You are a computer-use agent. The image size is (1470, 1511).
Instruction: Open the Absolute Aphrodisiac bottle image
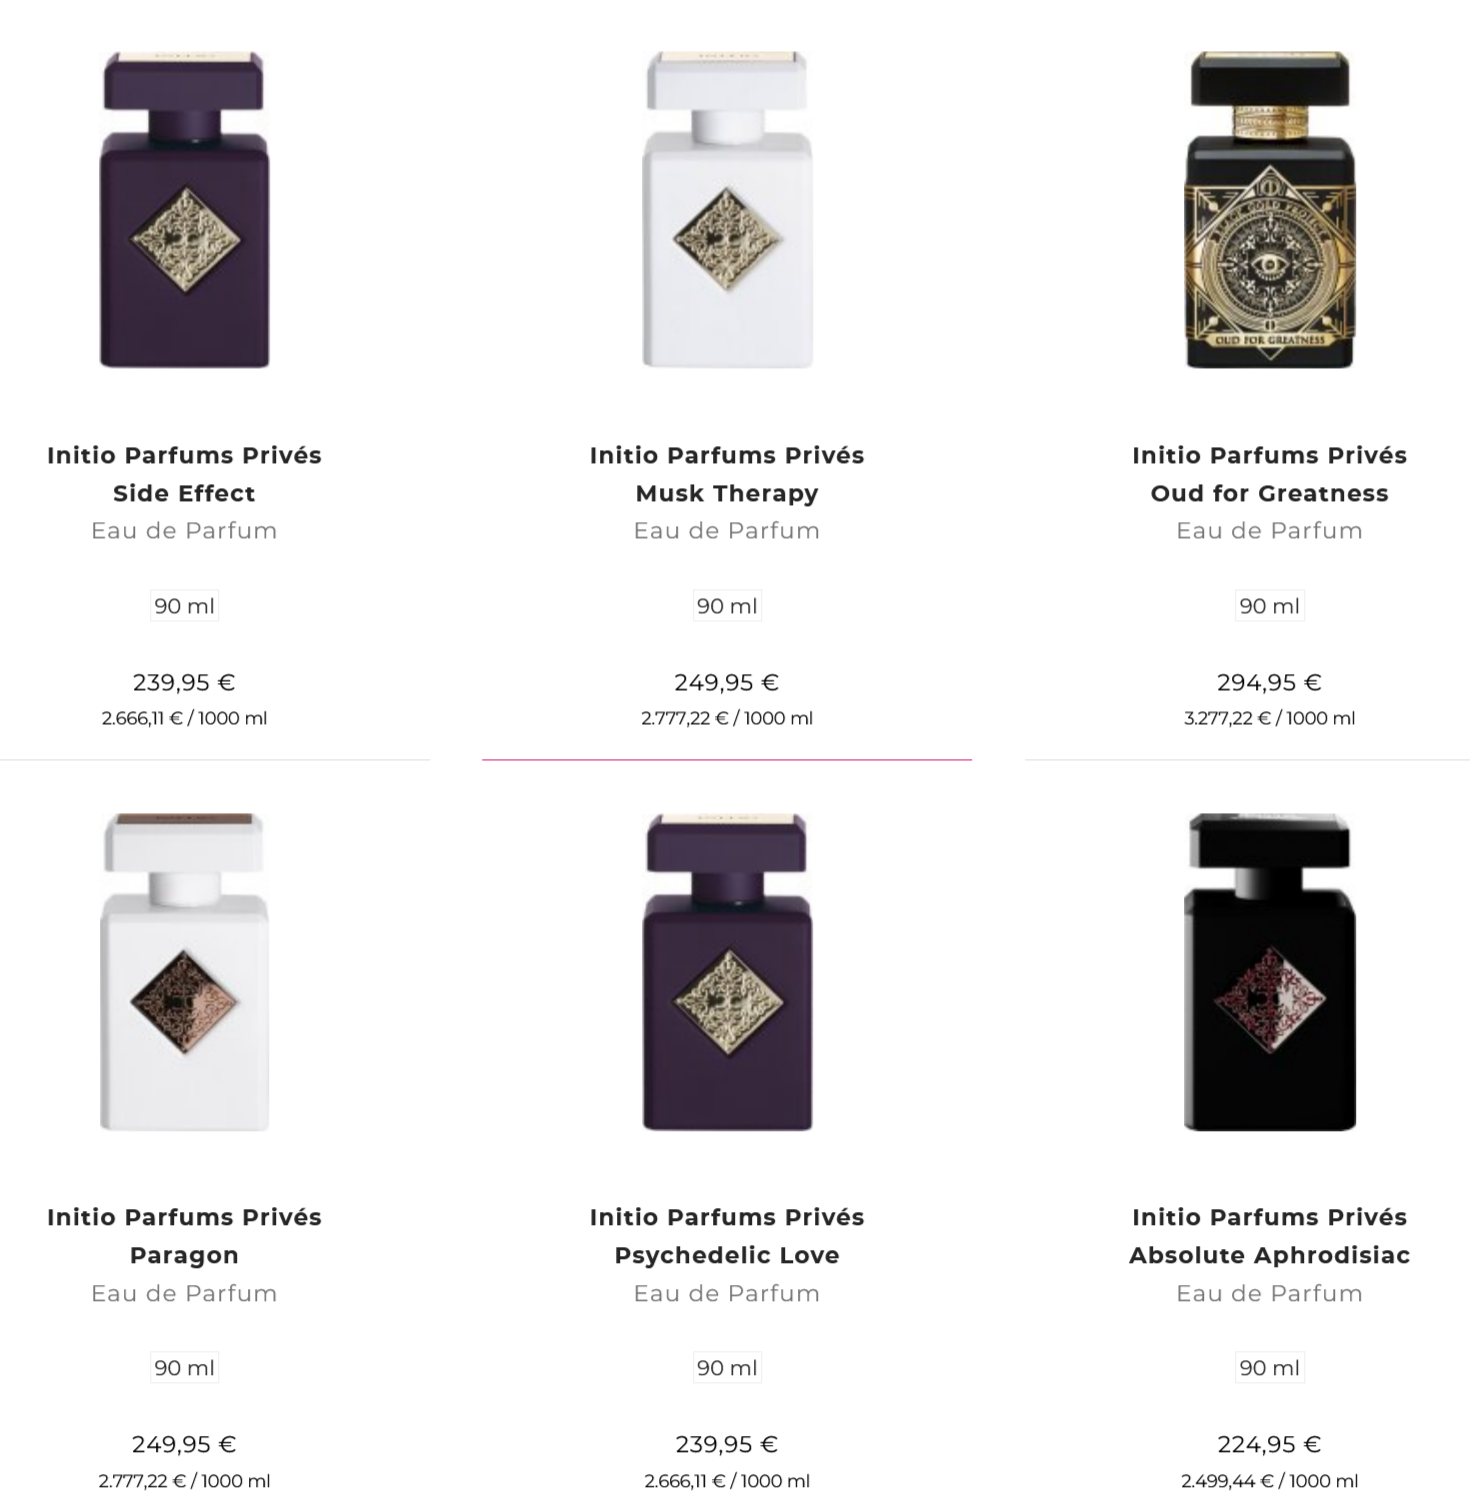click(x=1269, y=972)
